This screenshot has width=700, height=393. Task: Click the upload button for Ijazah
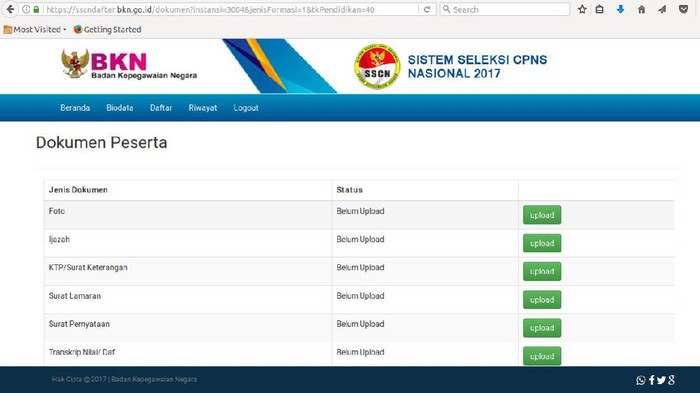[542, 243]
